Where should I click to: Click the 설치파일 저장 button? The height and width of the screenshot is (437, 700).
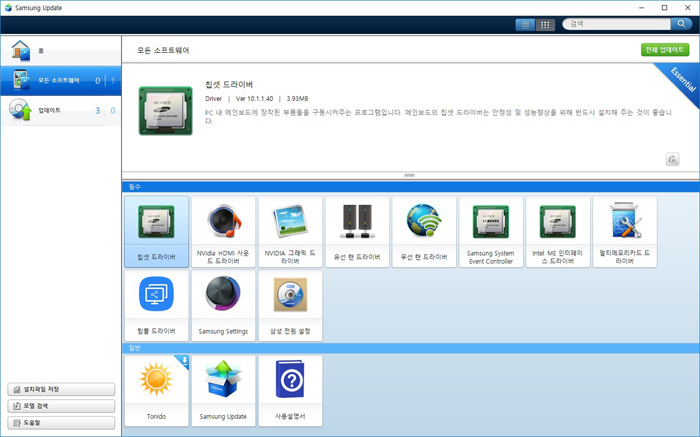[x=61, y=389]
